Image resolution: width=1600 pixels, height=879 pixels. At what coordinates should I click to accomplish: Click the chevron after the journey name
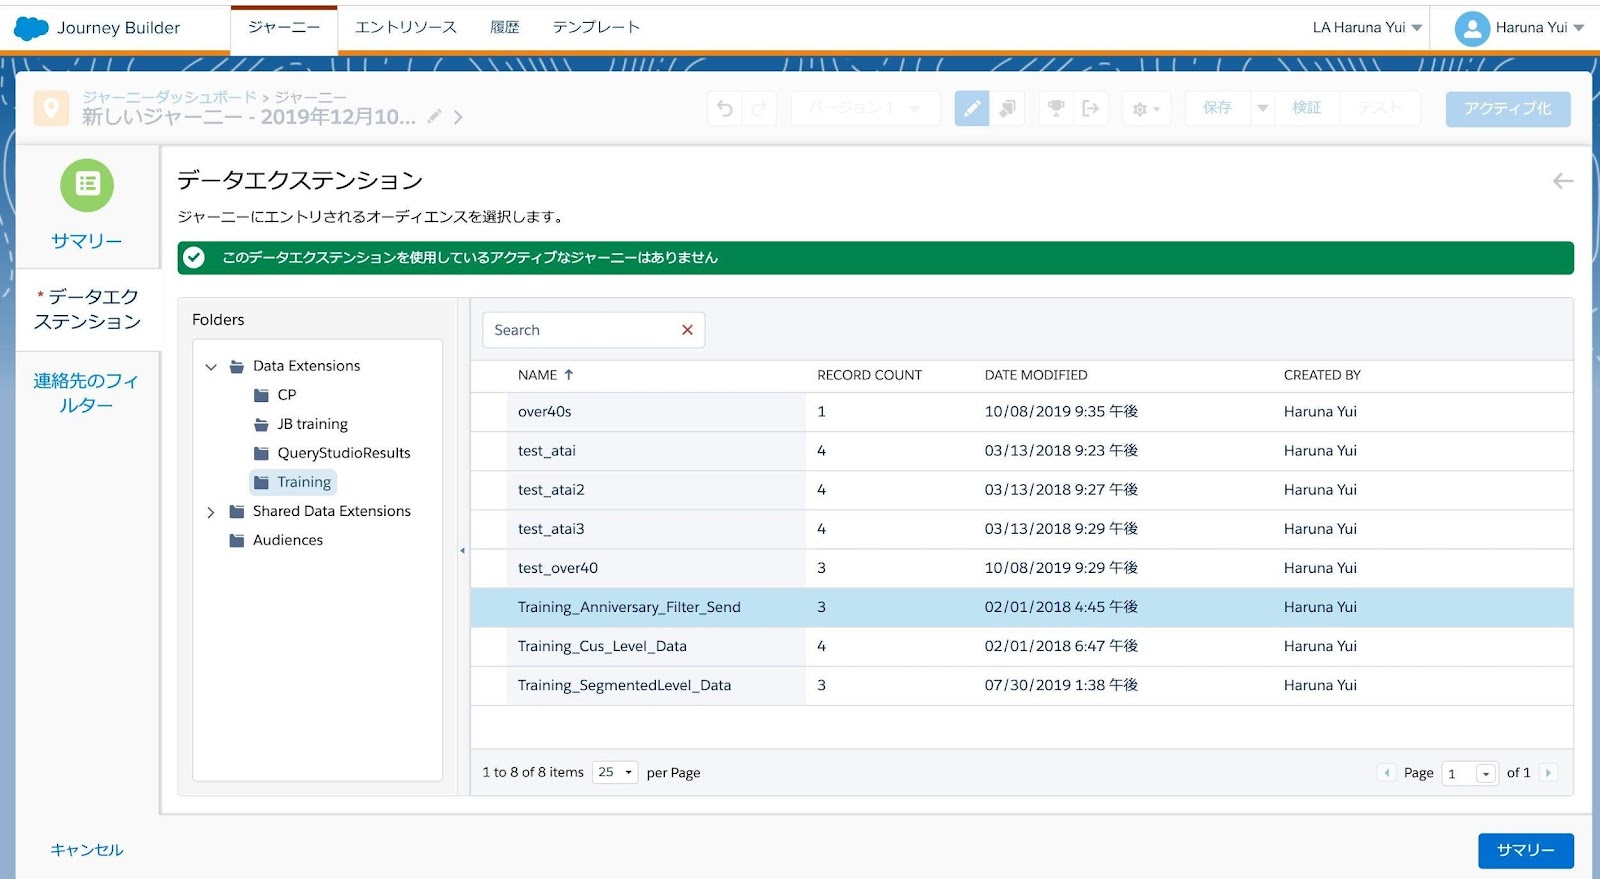click(458, 117)
